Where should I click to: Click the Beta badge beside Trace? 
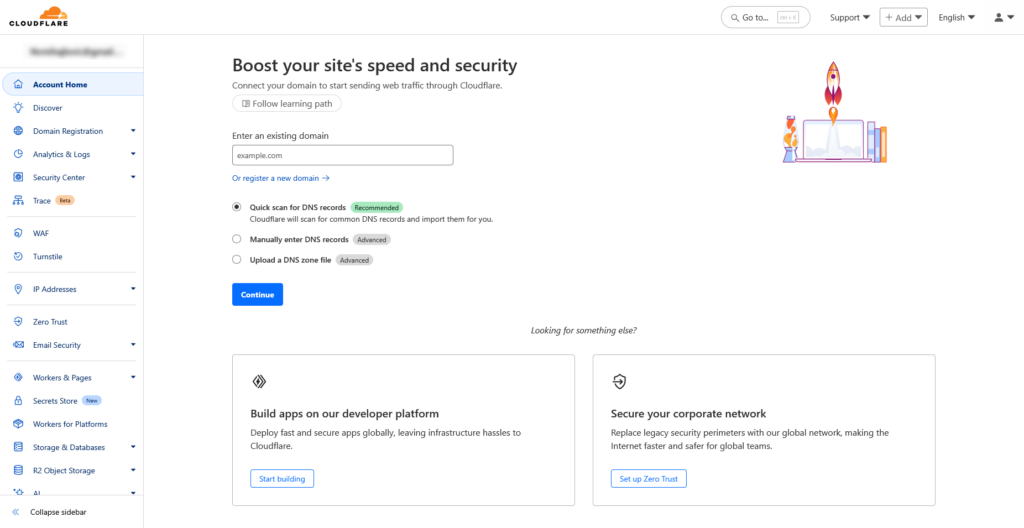point(65,201)
